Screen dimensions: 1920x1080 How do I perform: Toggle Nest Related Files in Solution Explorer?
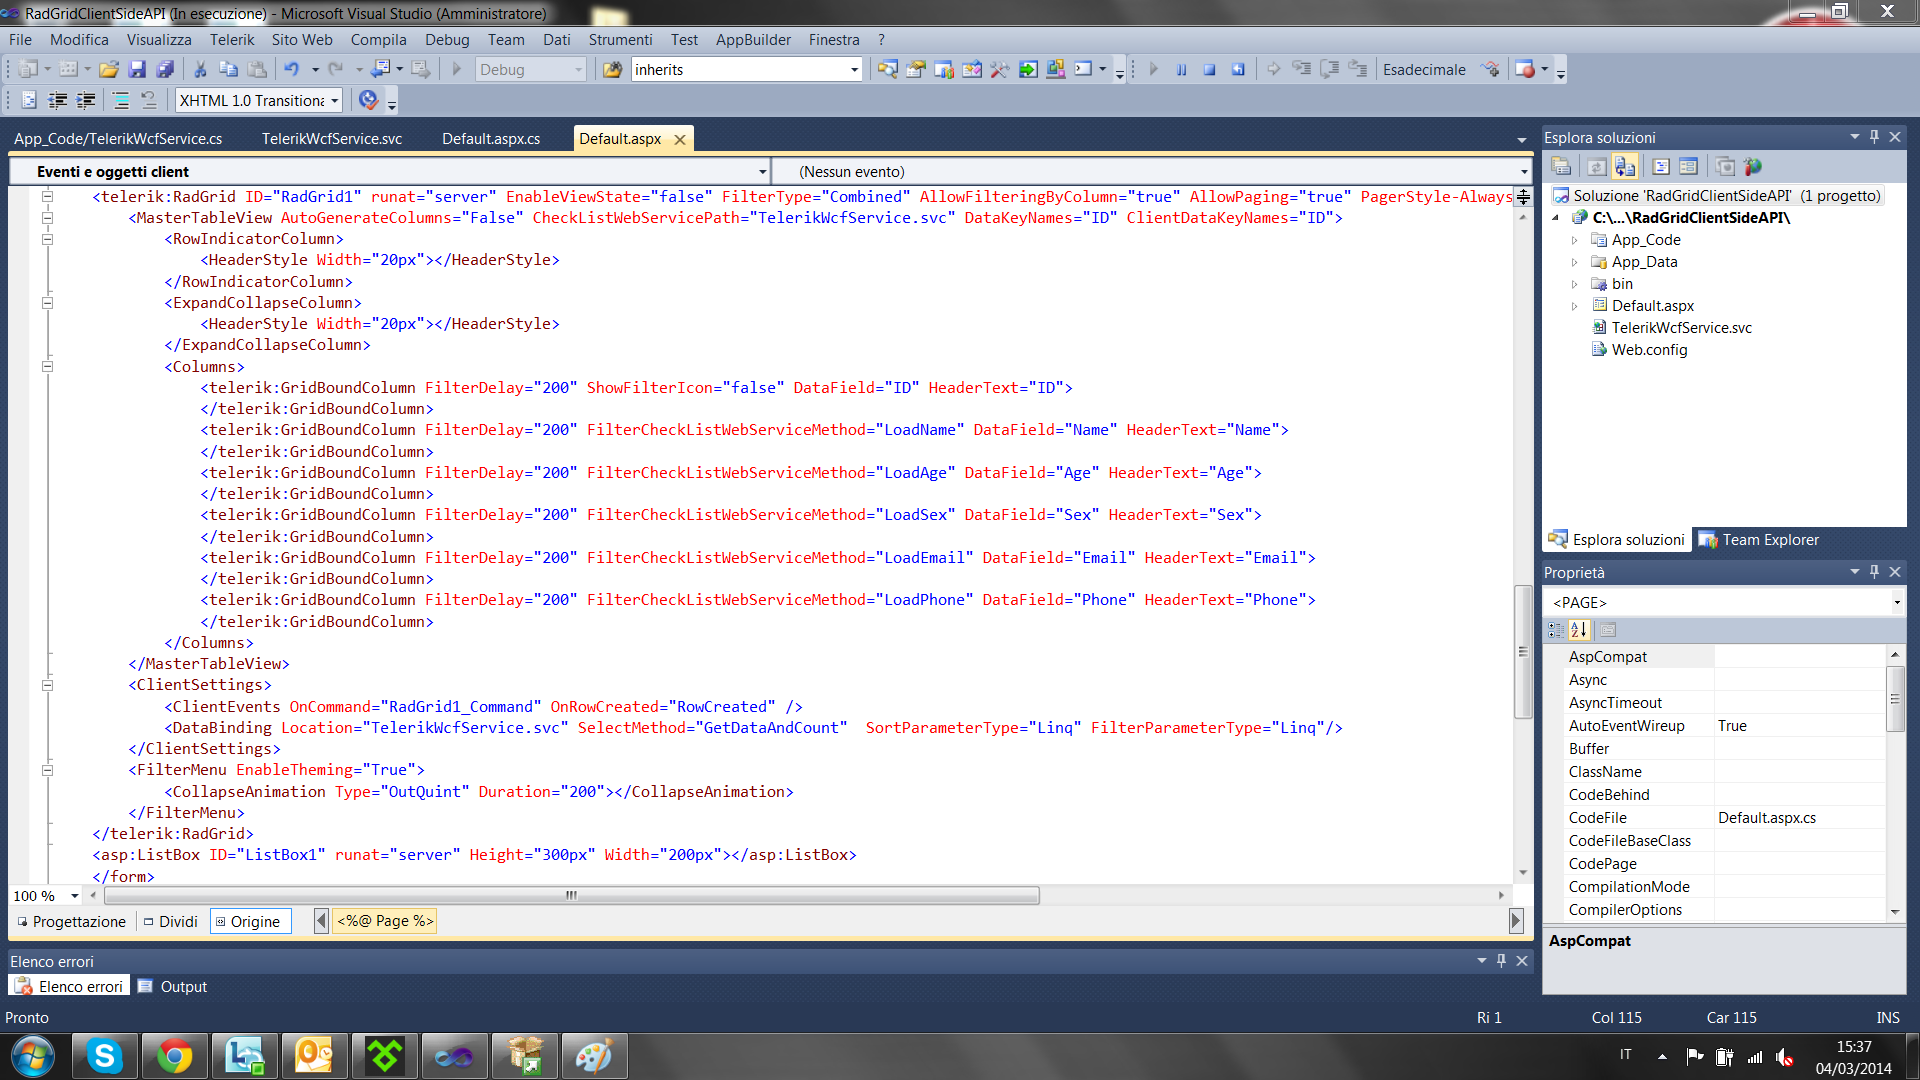click(1625, 166)
